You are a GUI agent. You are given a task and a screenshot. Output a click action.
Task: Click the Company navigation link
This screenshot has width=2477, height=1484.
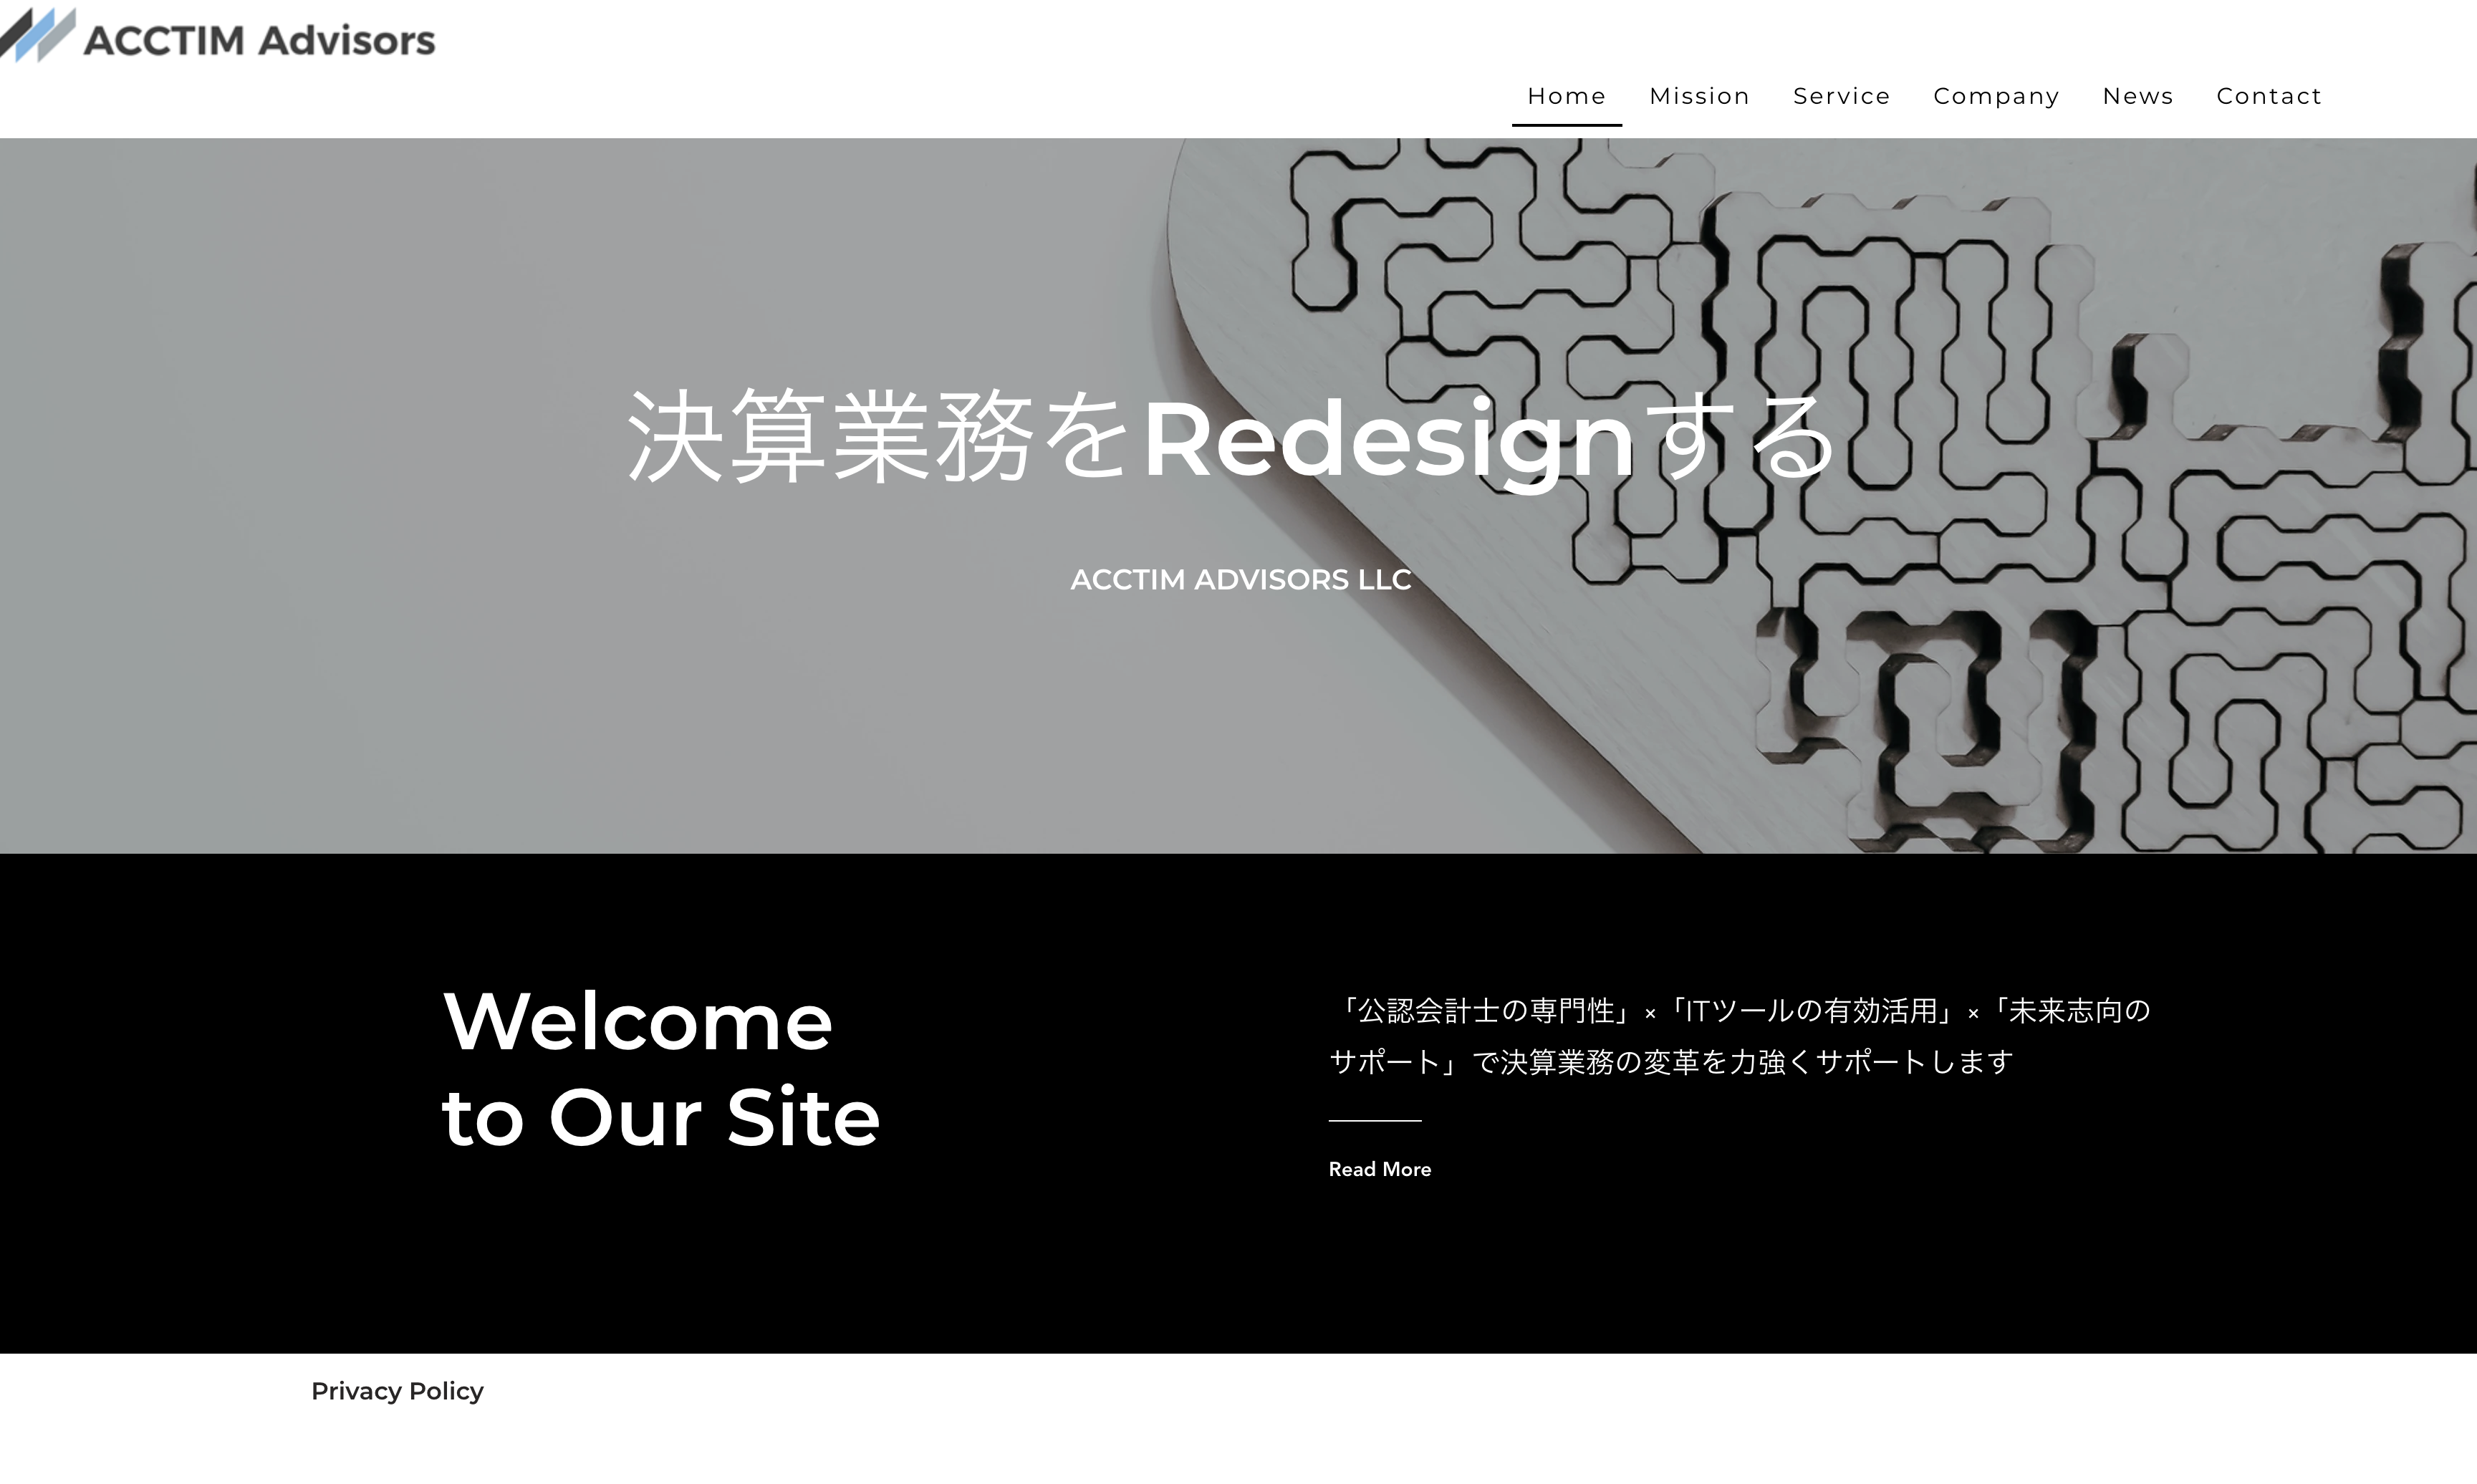click(1996, 95)
